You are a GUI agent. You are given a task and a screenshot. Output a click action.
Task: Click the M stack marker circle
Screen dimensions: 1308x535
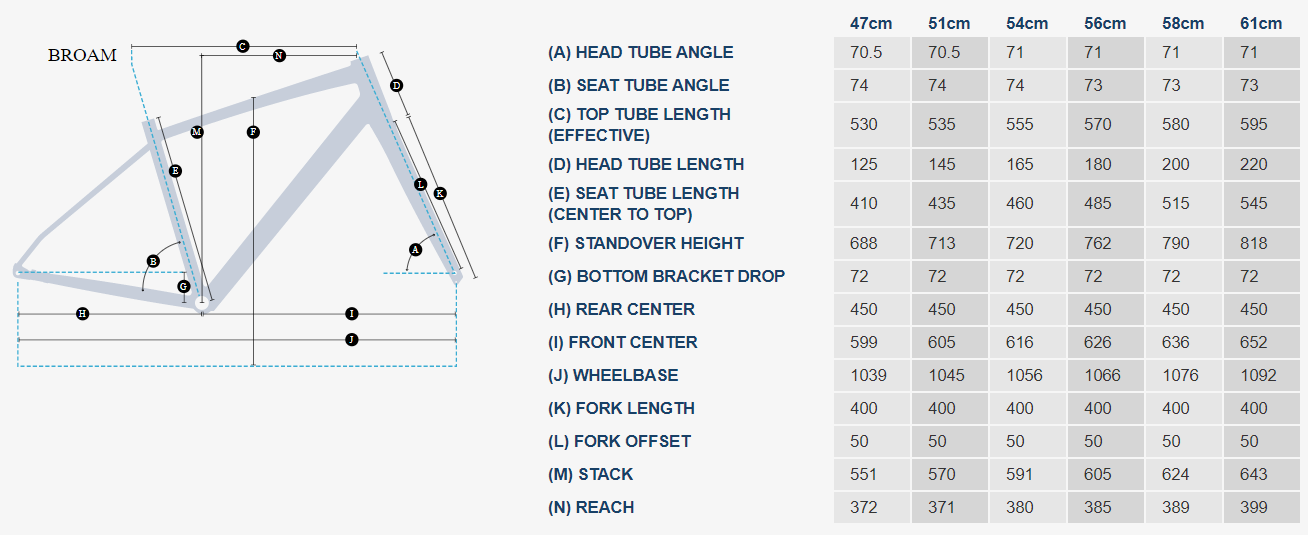197,132
